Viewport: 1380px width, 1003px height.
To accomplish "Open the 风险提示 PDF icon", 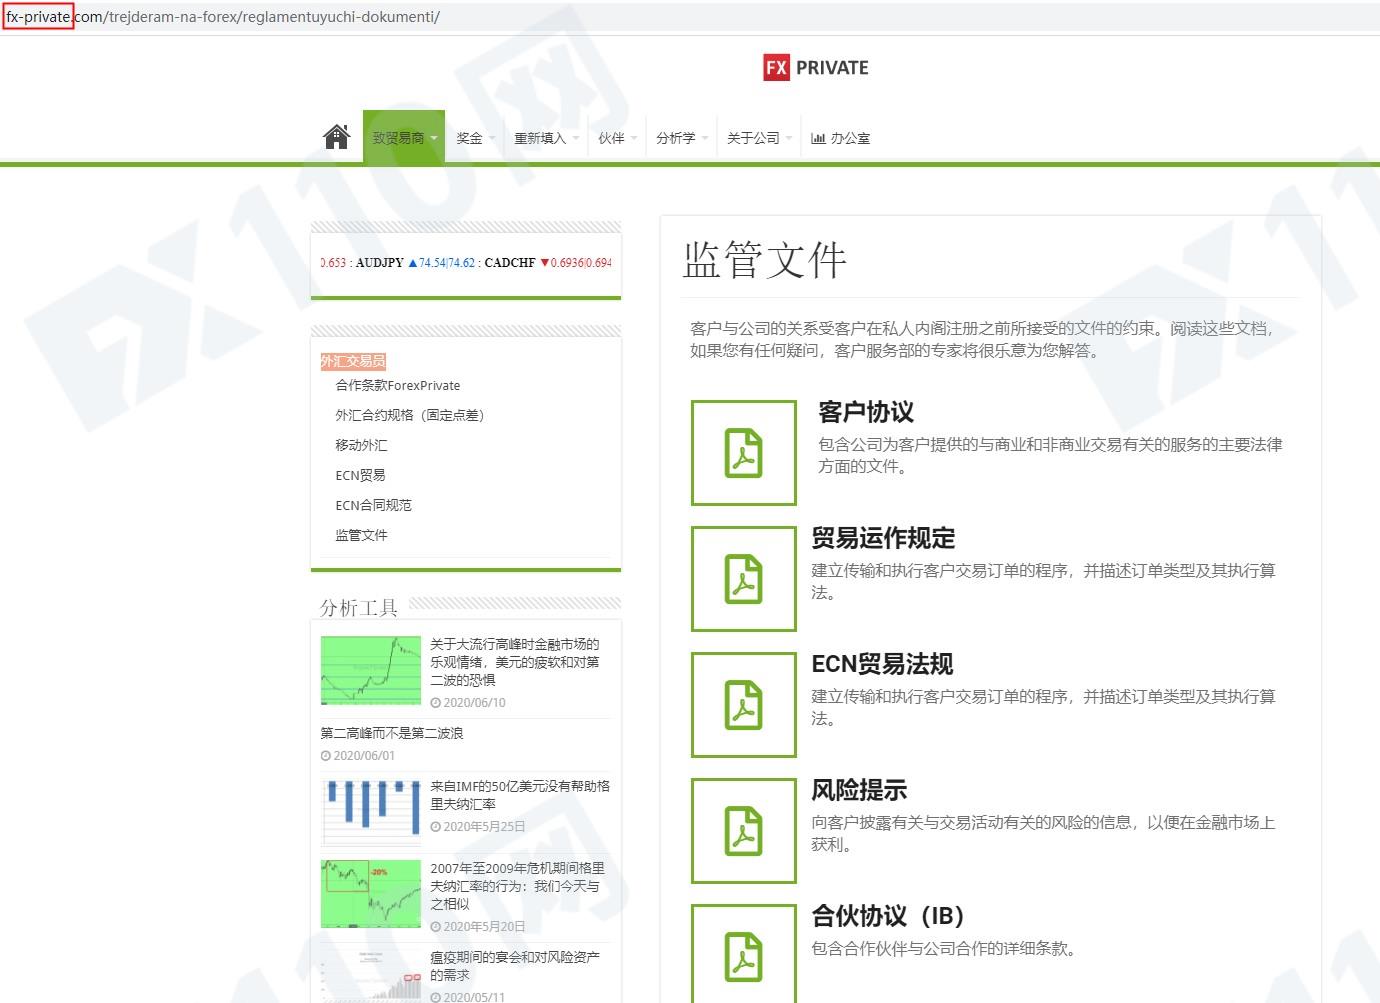I will 743,831.
